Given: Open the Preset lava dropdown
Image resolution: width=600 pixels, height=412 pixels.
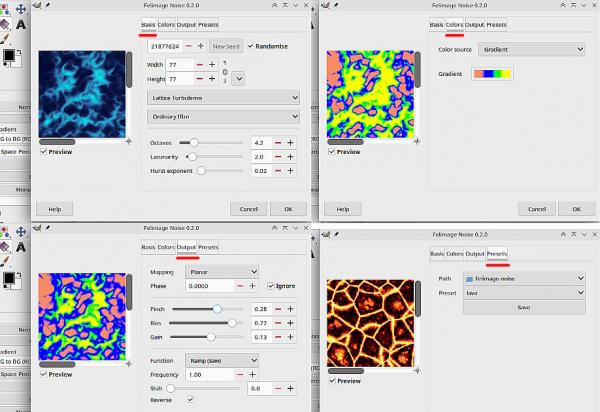Looking at the screenshot, I should (524, 293).
